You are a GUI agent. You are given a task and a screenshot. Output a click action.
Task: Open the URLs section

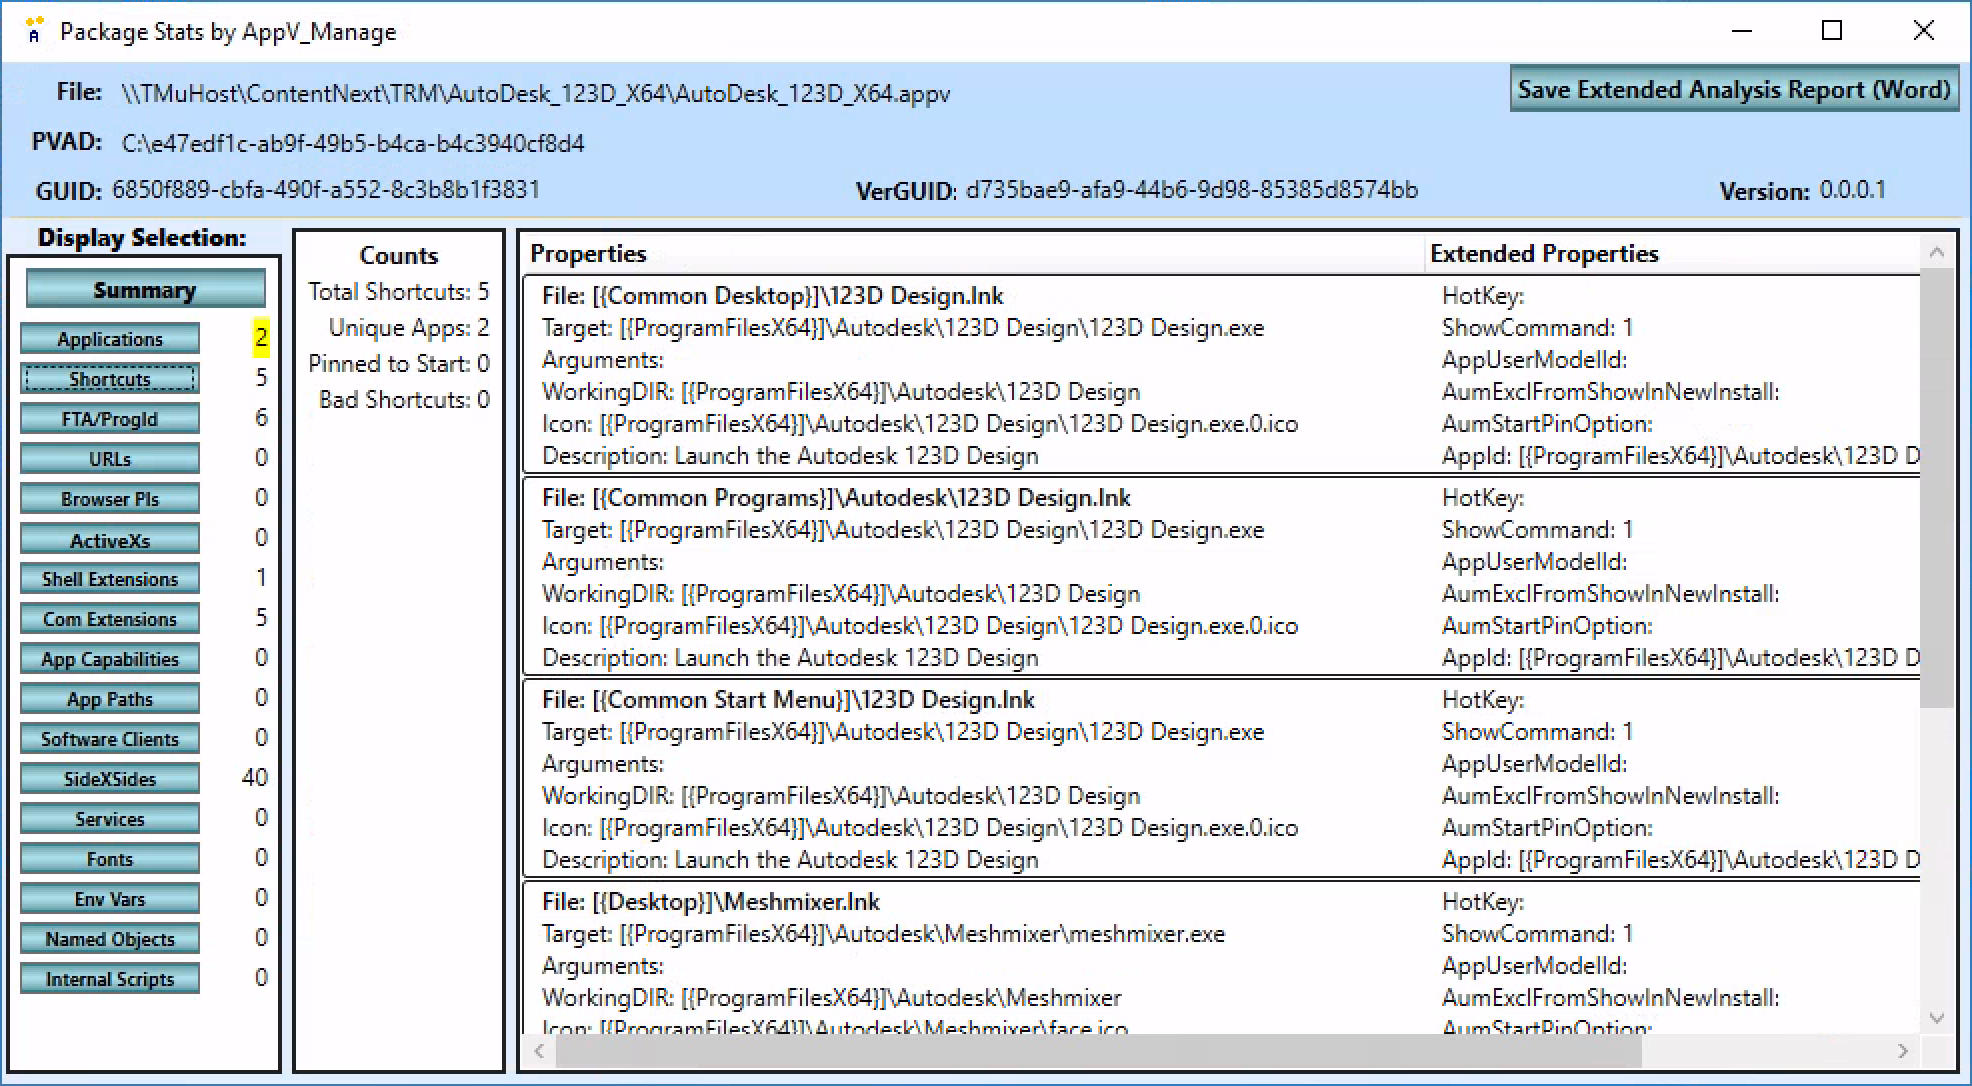coord(110,459)
